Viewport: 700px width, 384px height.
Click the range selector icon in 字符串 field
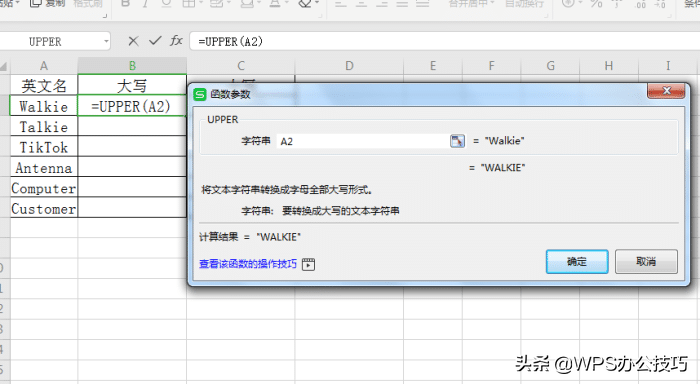click(457, 141)
